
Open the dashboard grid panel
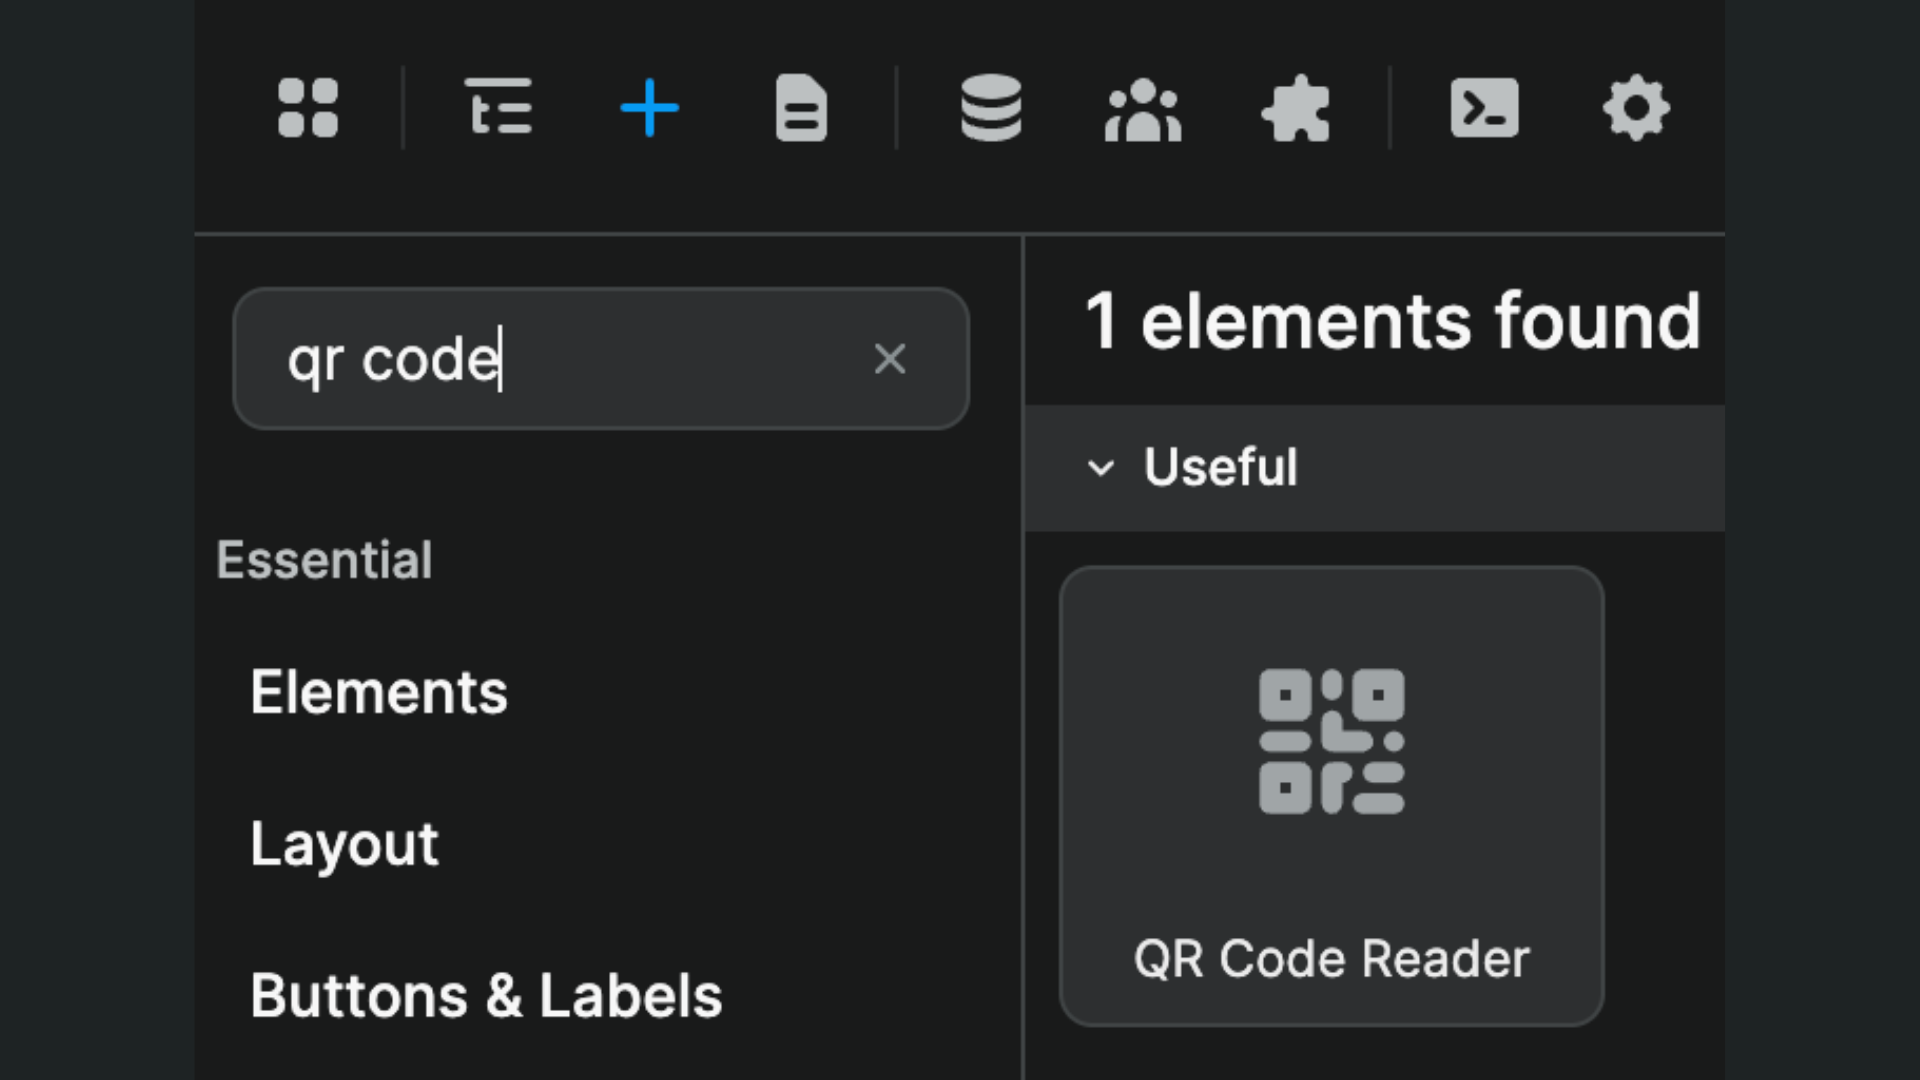pos(307,110)
